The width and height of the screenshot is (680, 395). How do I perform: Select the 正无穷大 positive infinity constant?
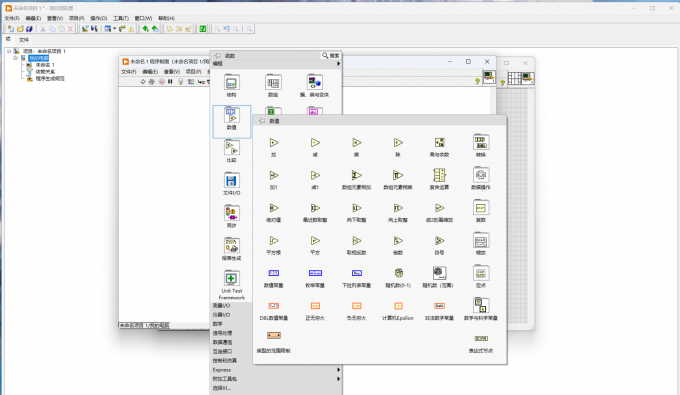coord(315,306)
